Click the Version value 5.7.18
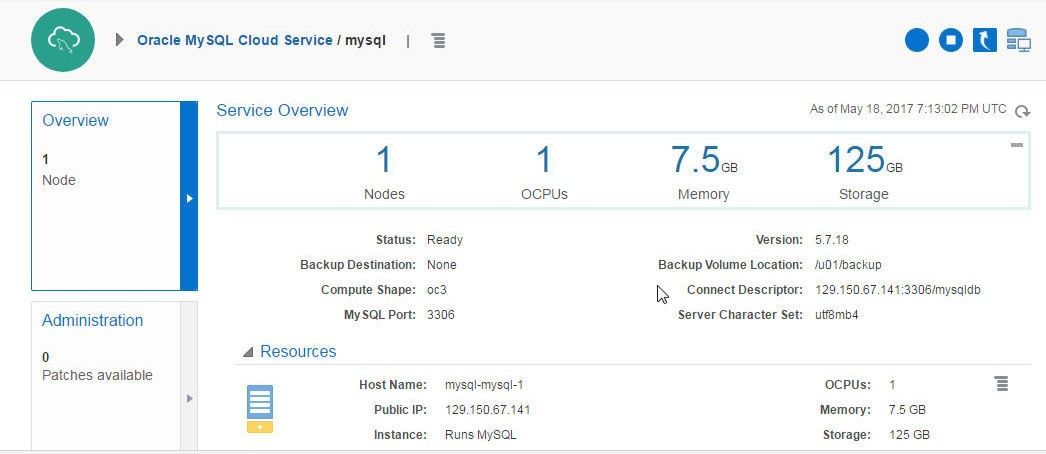1046x454 pixels. (x=832, y=240)
